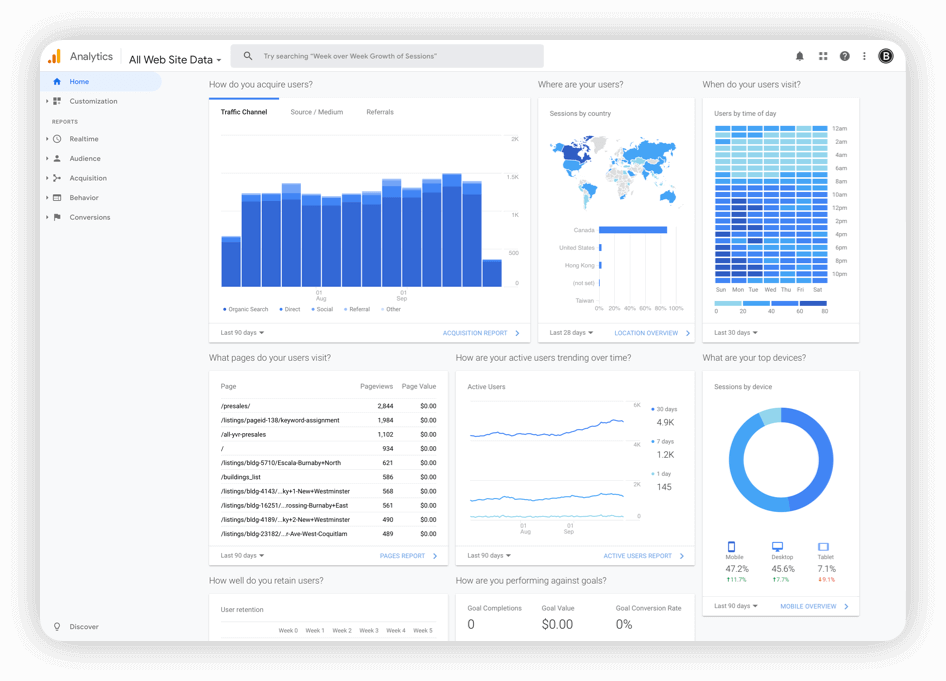This screenshot has width=946, height=681.
Task: Open the three-dot more options menu
Action: 864,56
